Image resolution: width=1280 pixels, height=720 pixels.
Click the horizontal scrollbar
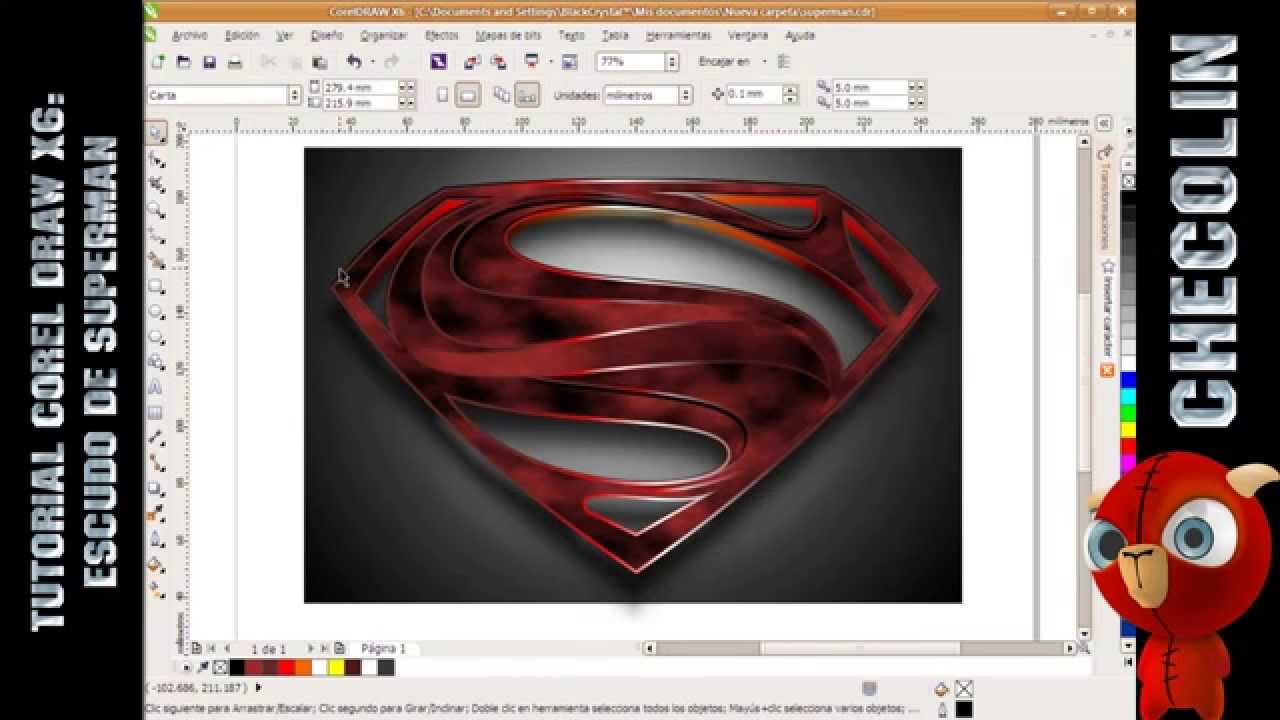[x=860, y=648]
